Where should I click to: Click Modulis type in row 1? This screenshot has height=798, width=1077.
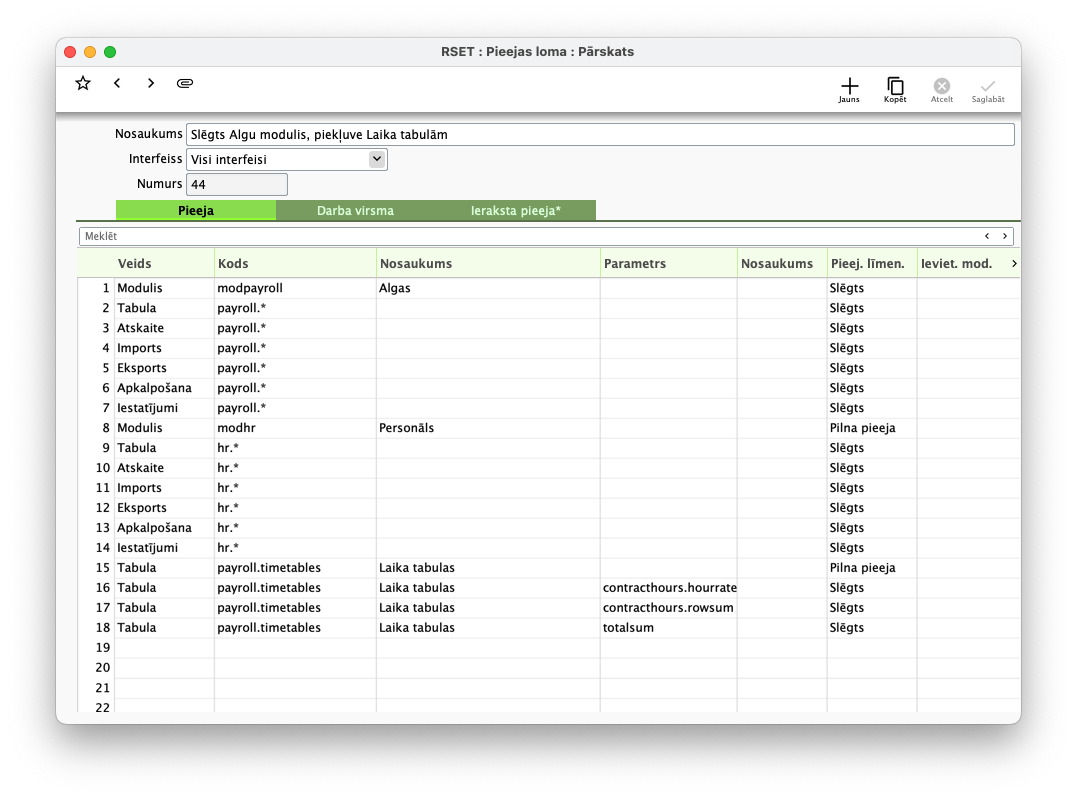pyautogui.click(x=164, y=288)
